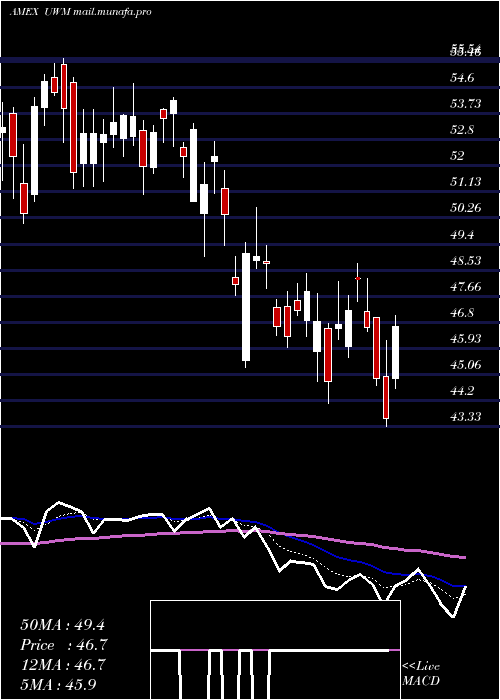Click the AMEX UWM chart title
Viewport: 500px width, 700px height.
coord(80,12)
